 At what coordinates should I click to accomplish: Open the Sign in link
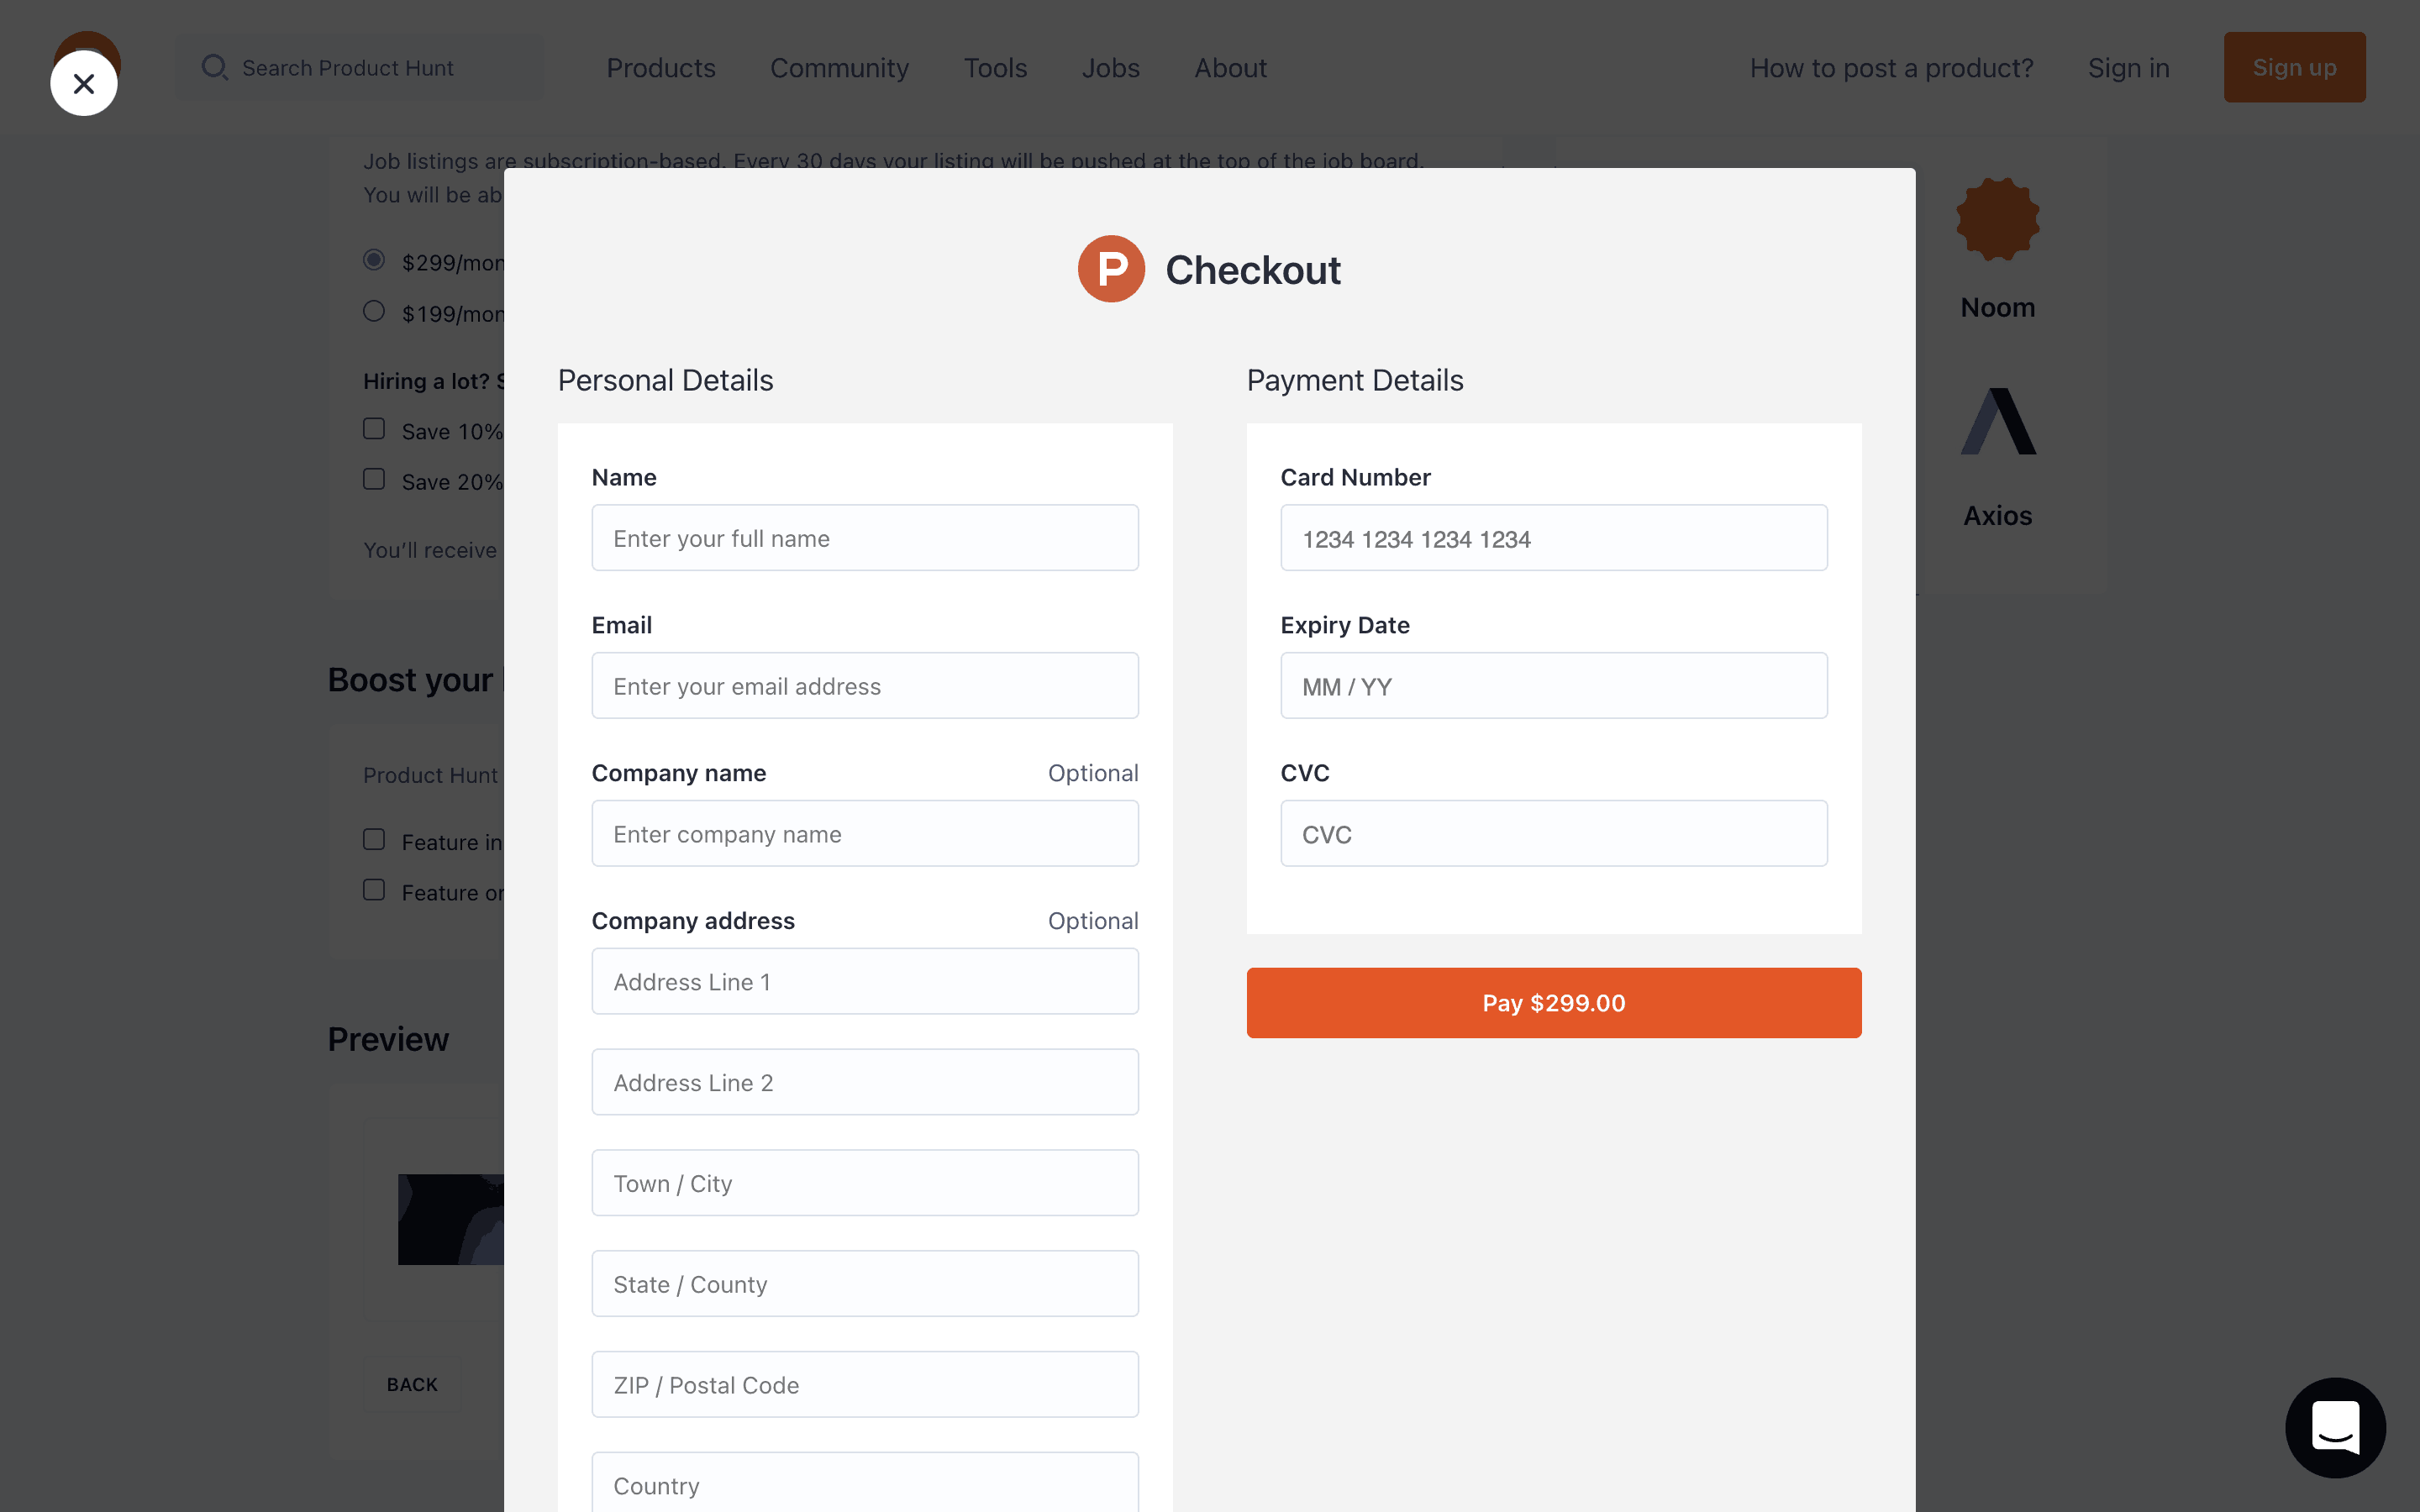2128,68
